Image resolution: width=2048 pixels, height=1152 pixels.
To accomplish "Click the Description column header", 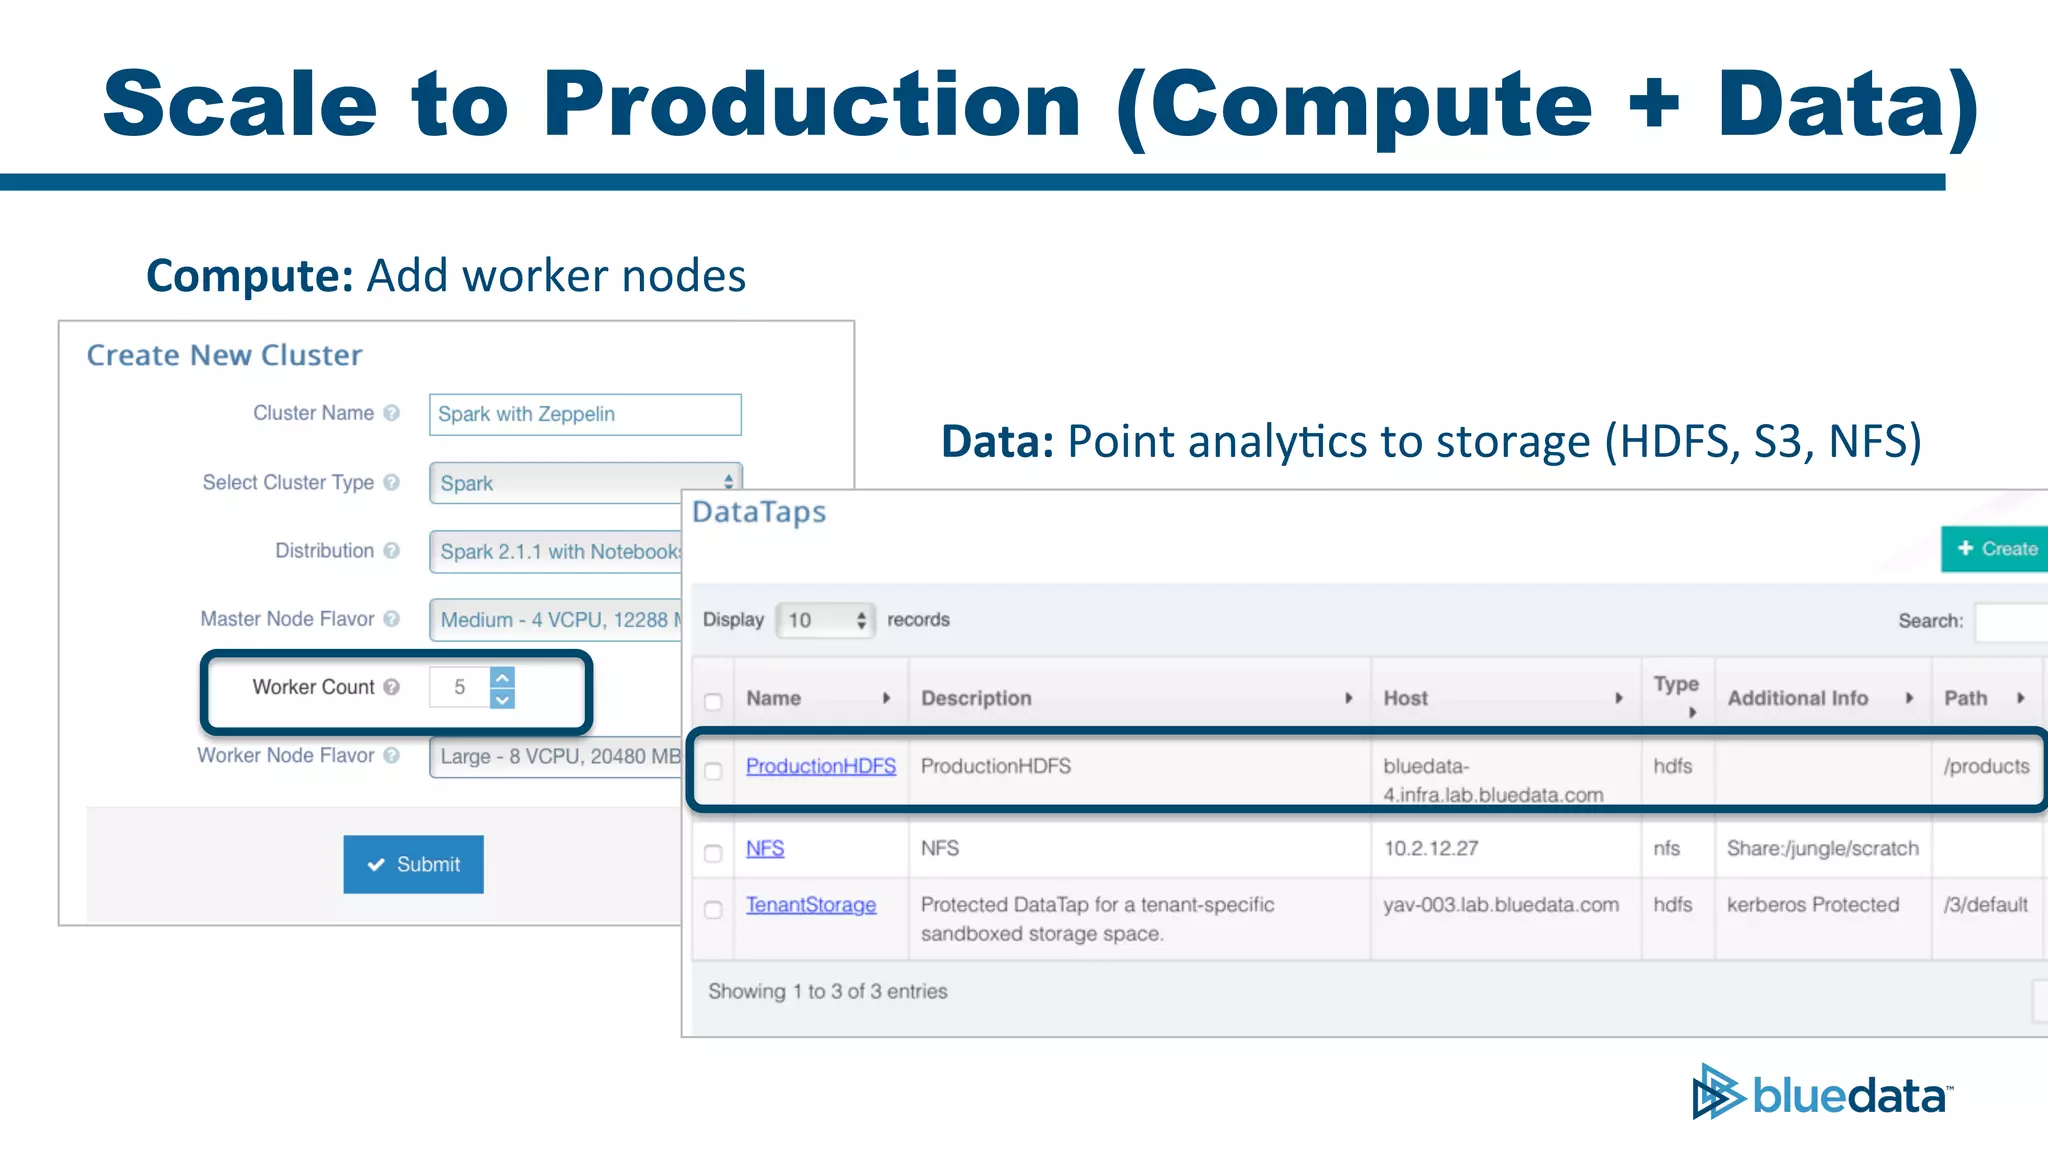I will (976, 698).
